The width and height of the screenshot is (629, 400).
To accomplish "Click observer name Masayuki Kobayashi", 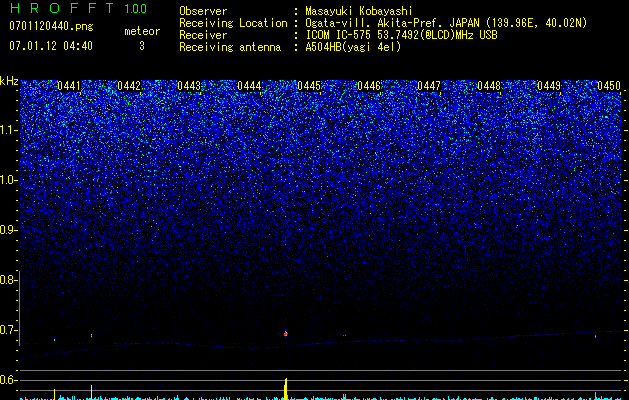I will pos(358,11).
